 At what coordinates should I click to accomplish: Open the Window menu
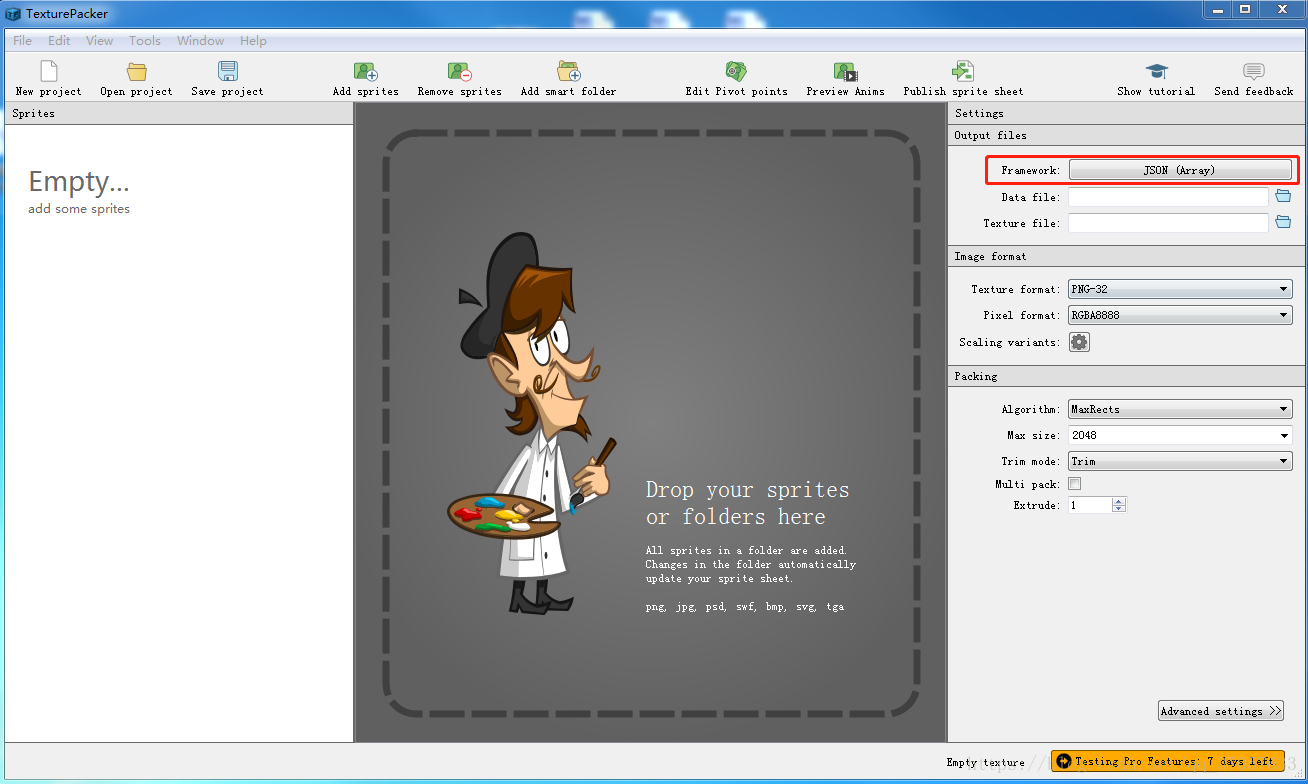pyautogui.click(x=200, y=41)
